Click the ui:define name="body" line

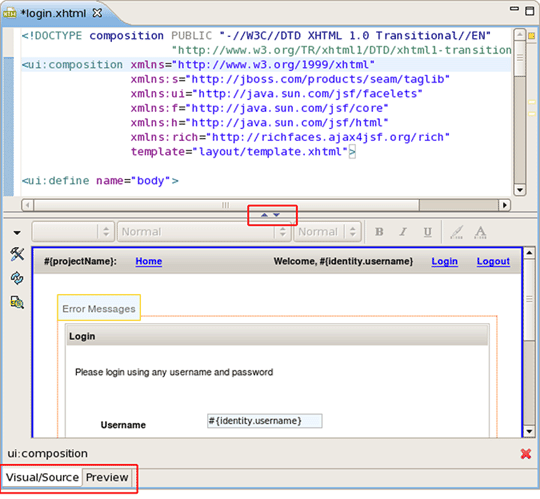click(x=100, y=180)
